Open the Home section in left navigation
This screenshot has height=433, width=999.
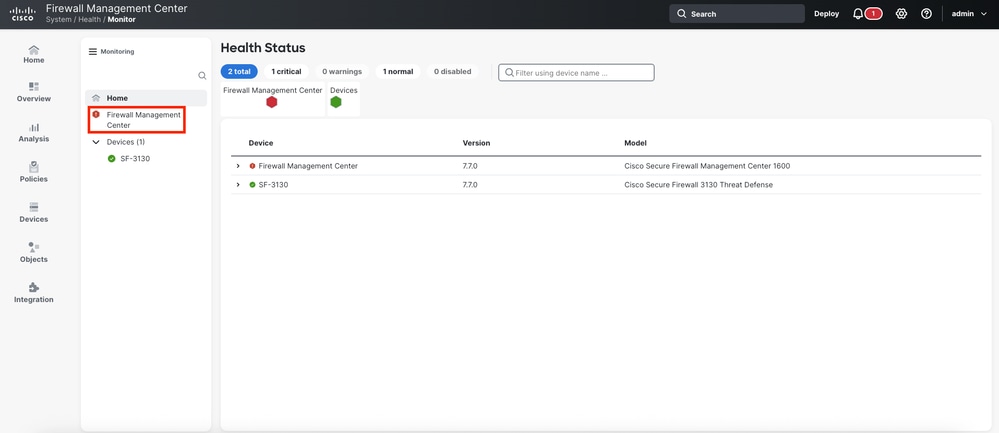[x=34, y=55]
